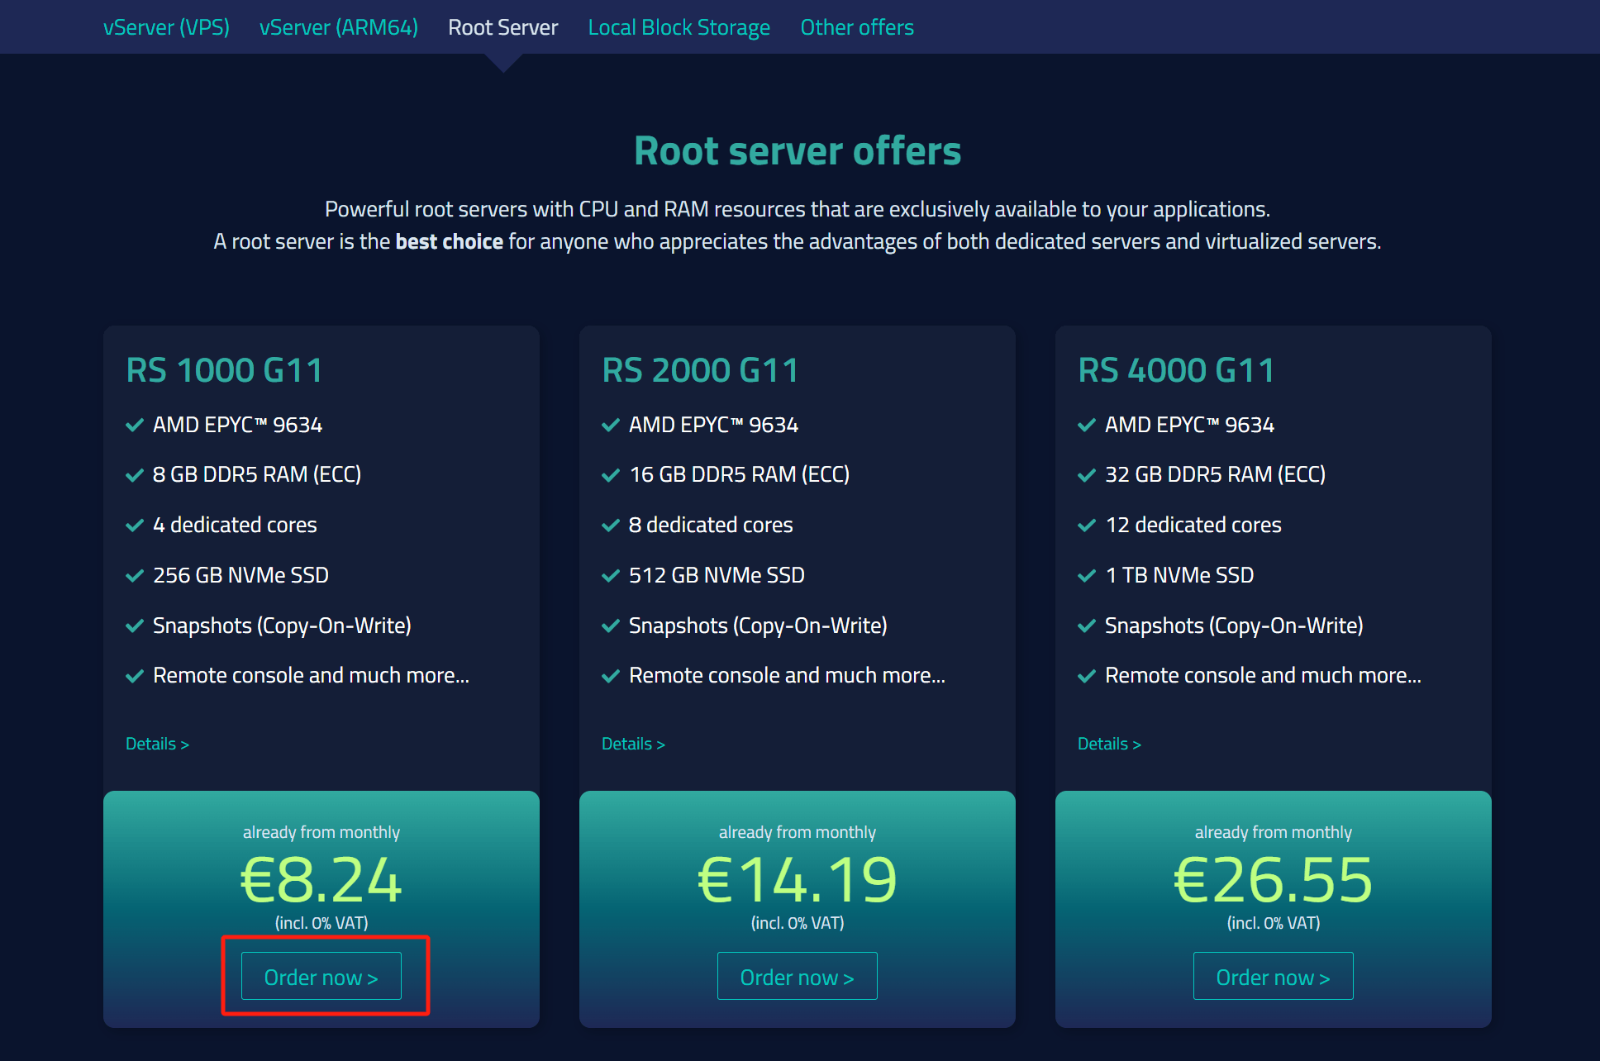Open the Other offers tab
Screen dimensions: 1600x1061
pyautogui.click(x=856, y=27)
